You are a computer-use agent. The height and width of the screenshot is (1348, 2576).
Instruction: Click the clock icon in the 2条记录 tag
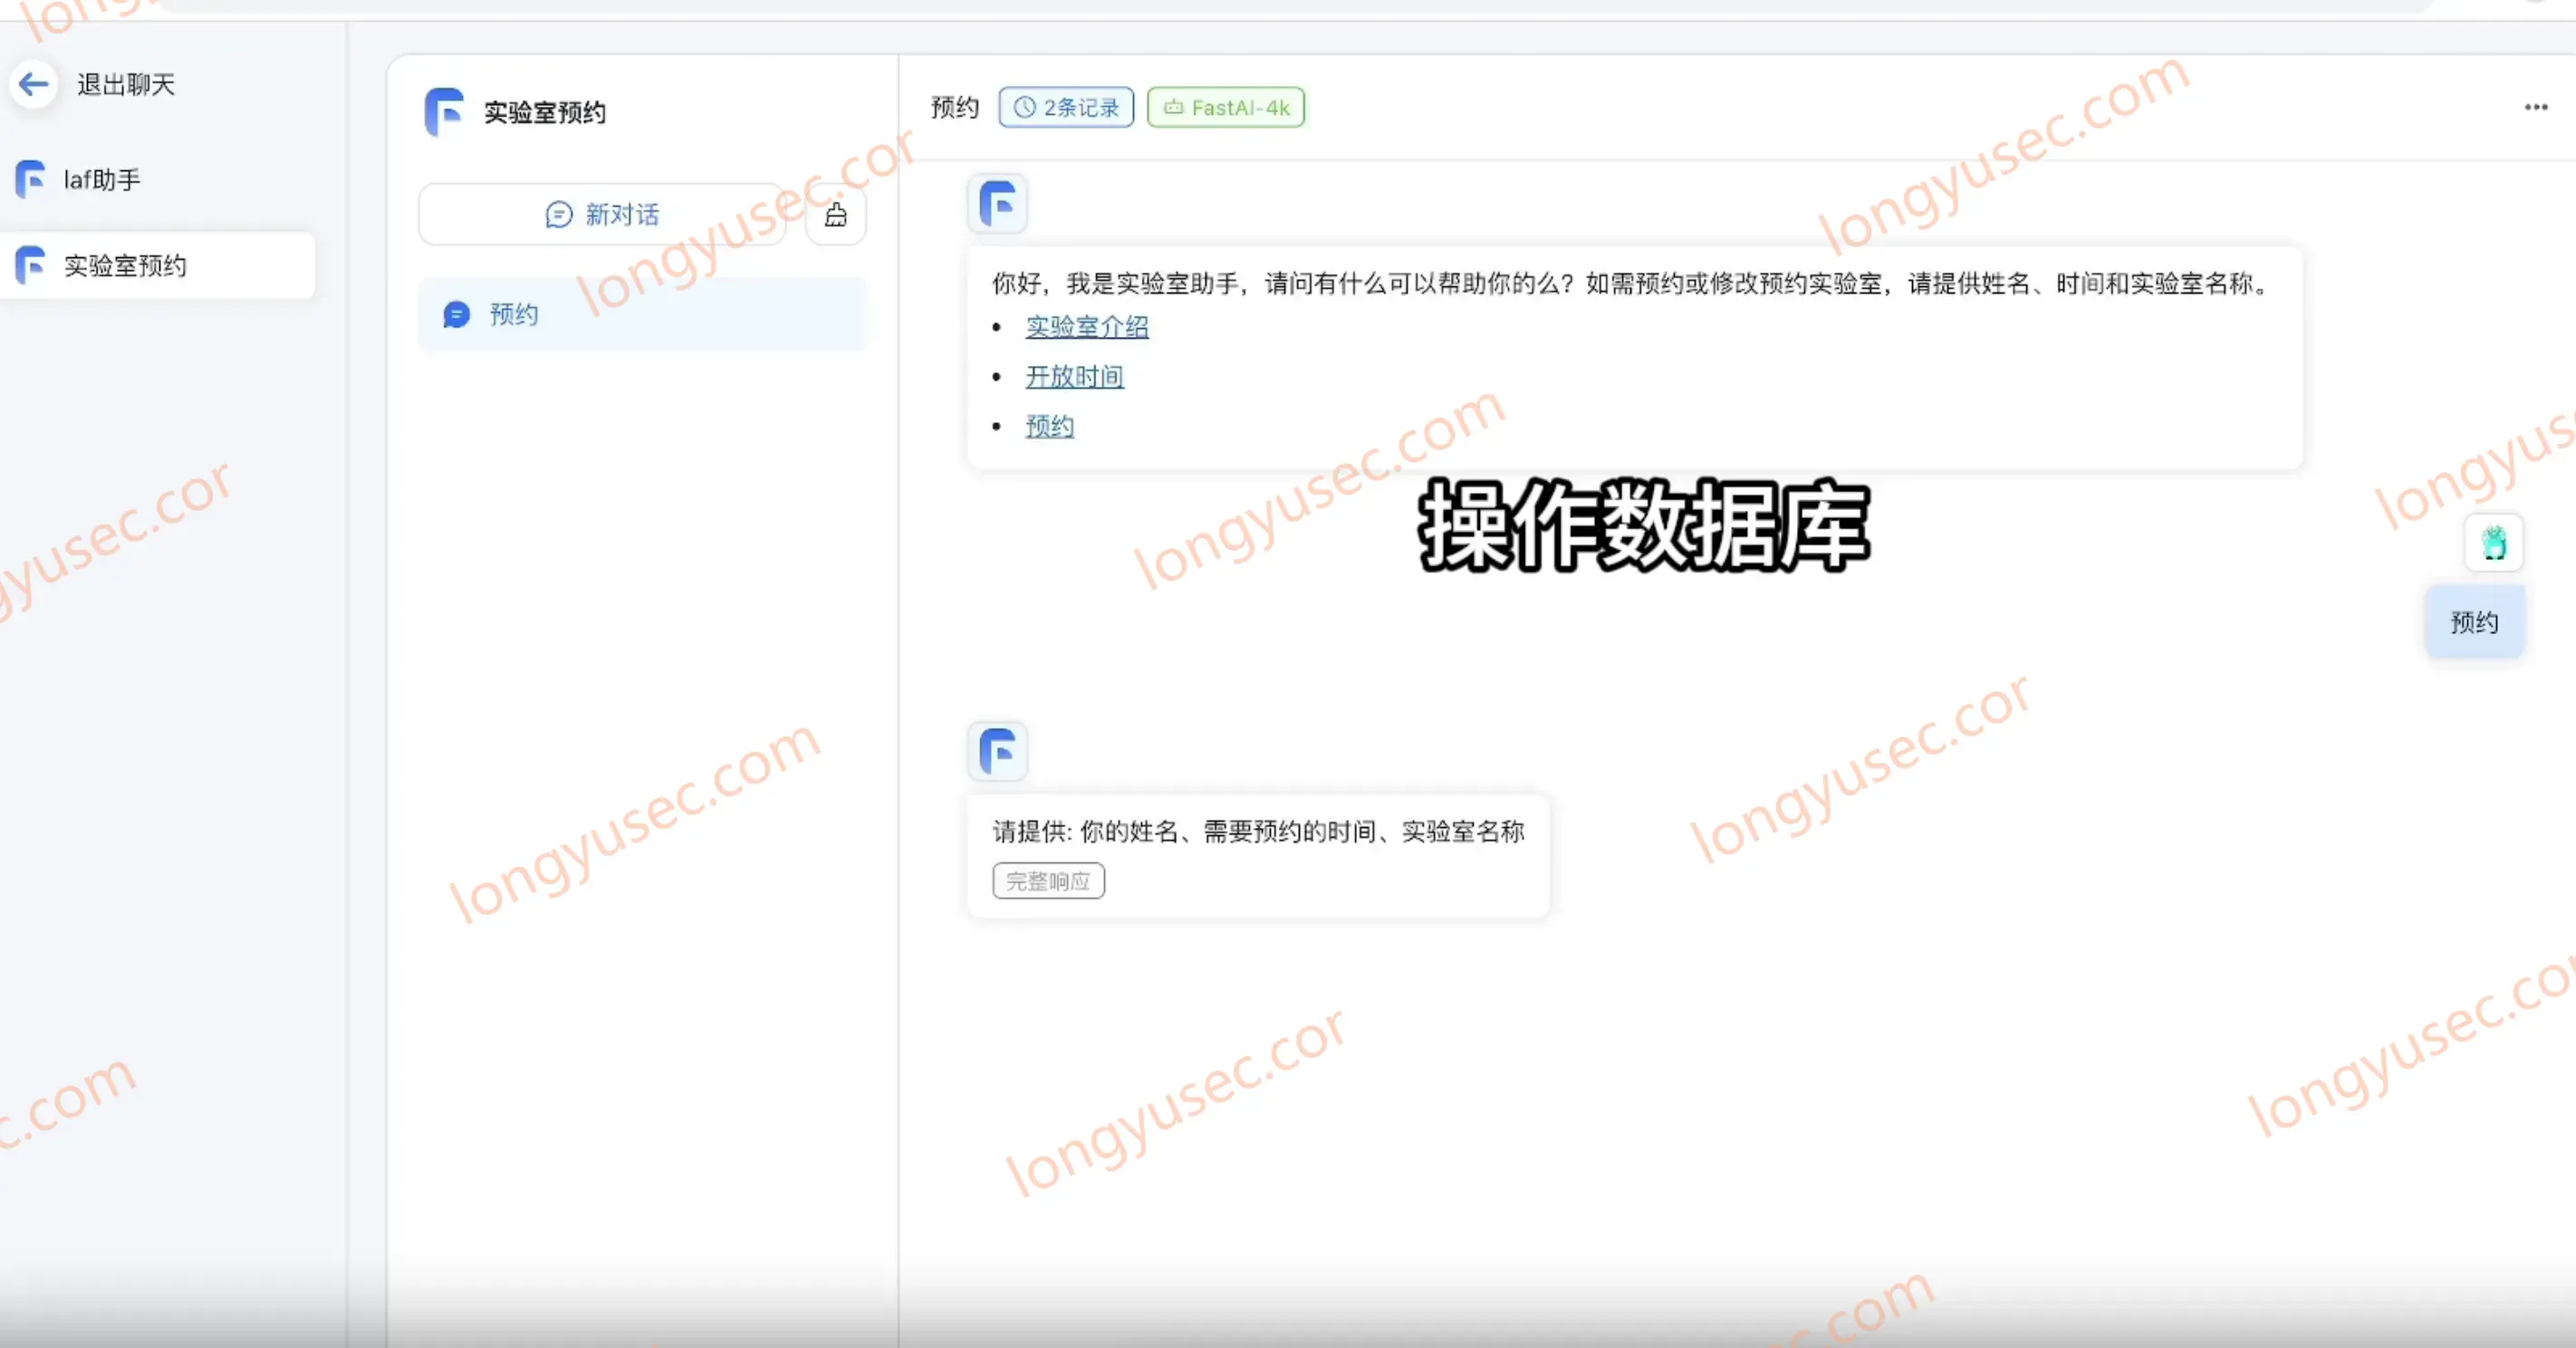[1025, 107]
